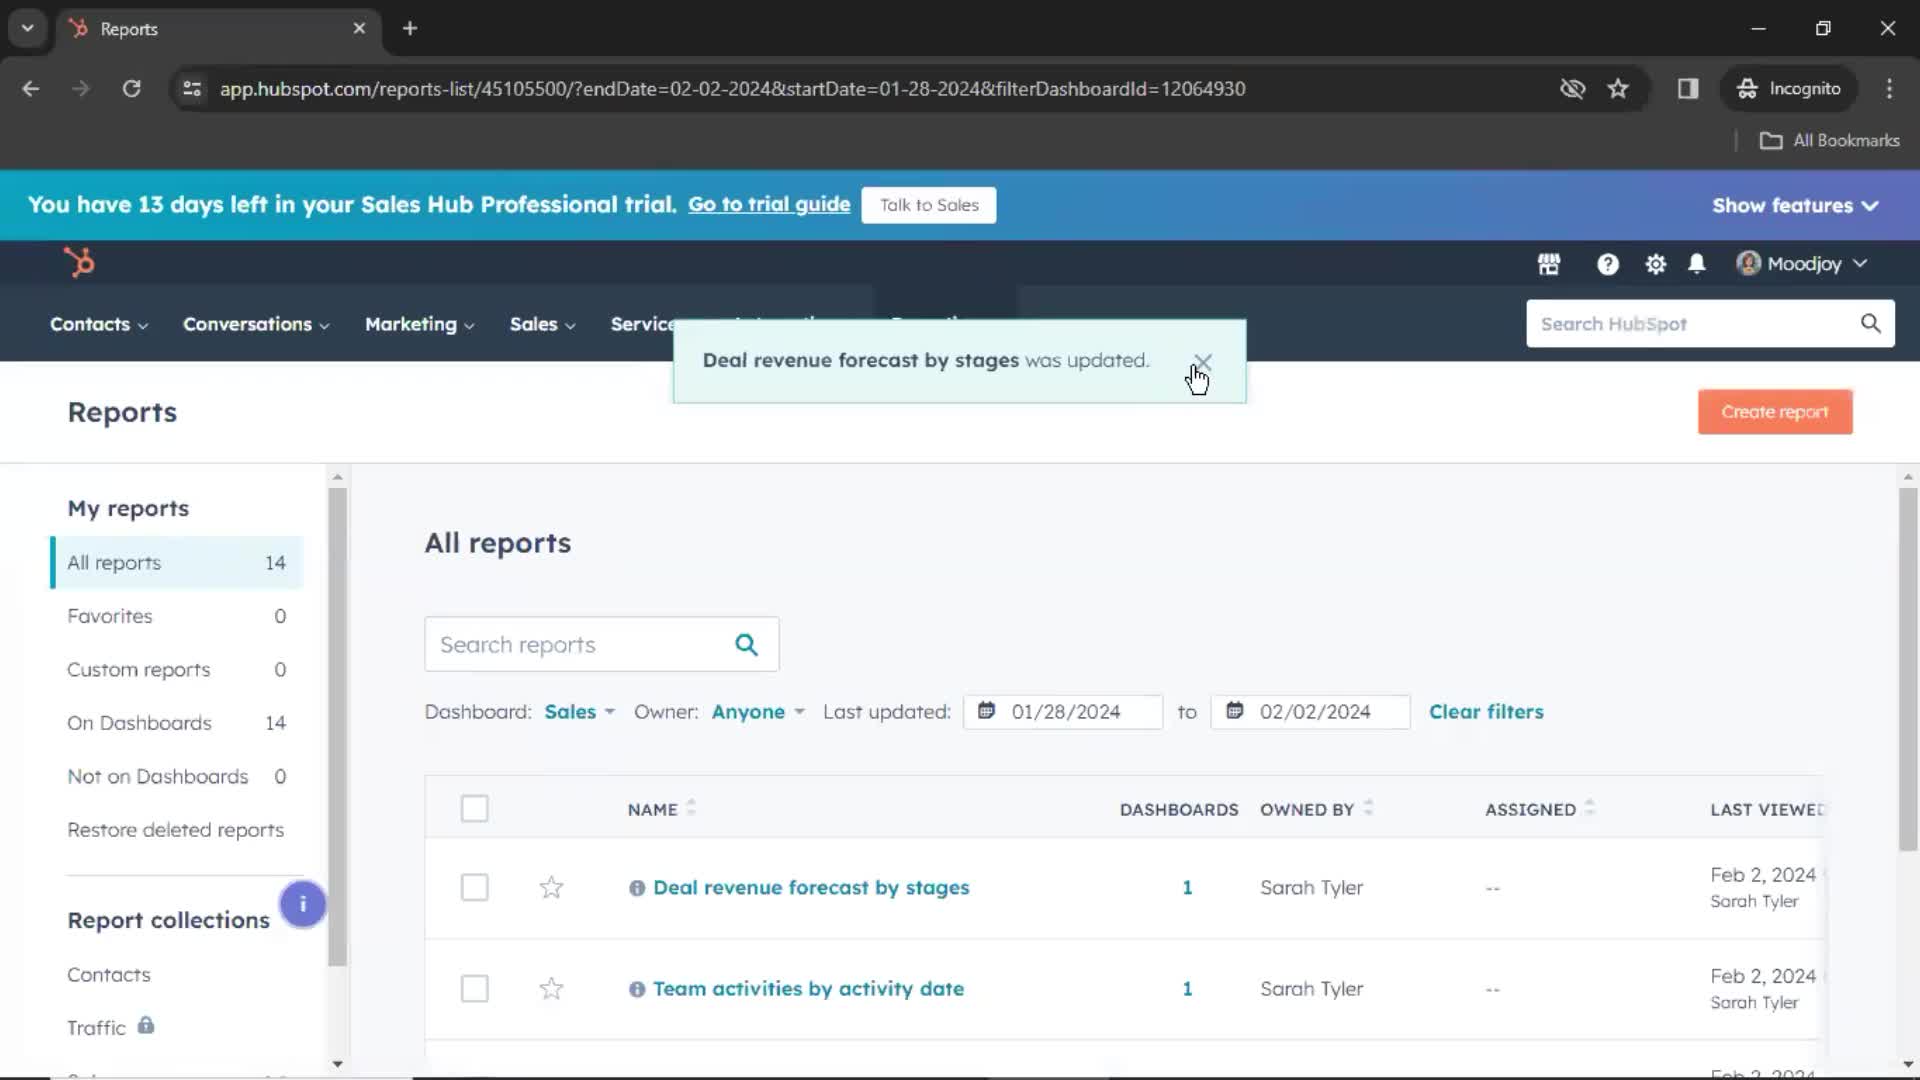The image size is (1920, 1080).
Task: Click the site info icon in address bar
Action: pos(192,89)
